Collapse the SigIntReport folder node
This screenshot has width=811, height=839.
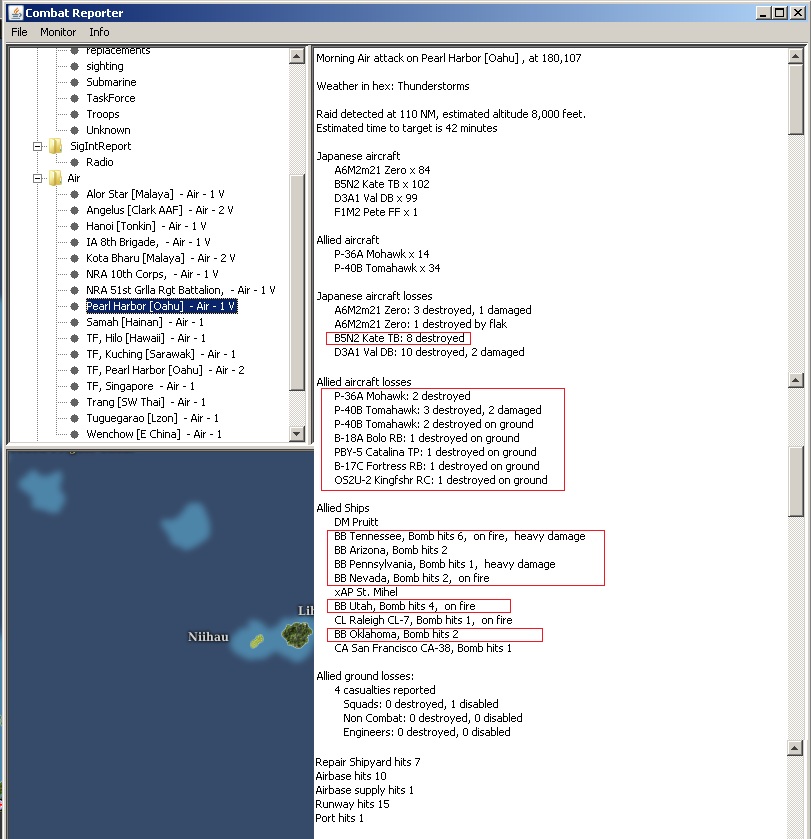(37, 146)
